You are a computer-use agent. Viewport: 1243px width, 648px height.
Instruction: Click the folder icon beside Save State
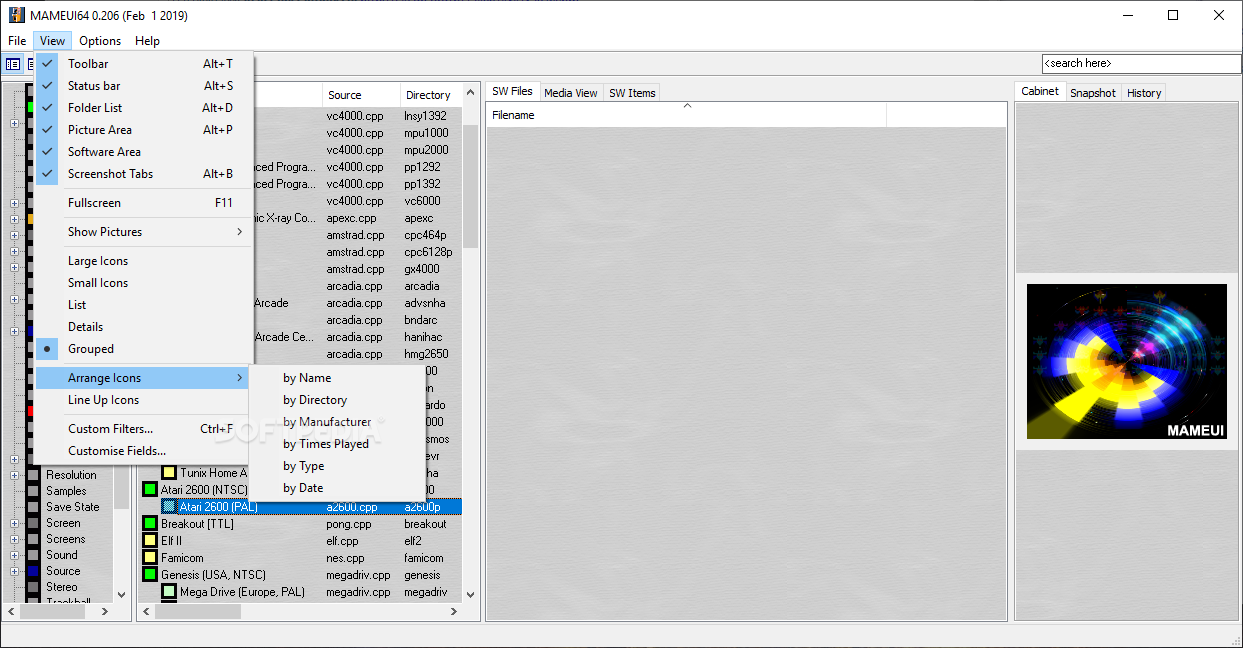[33, 507]
